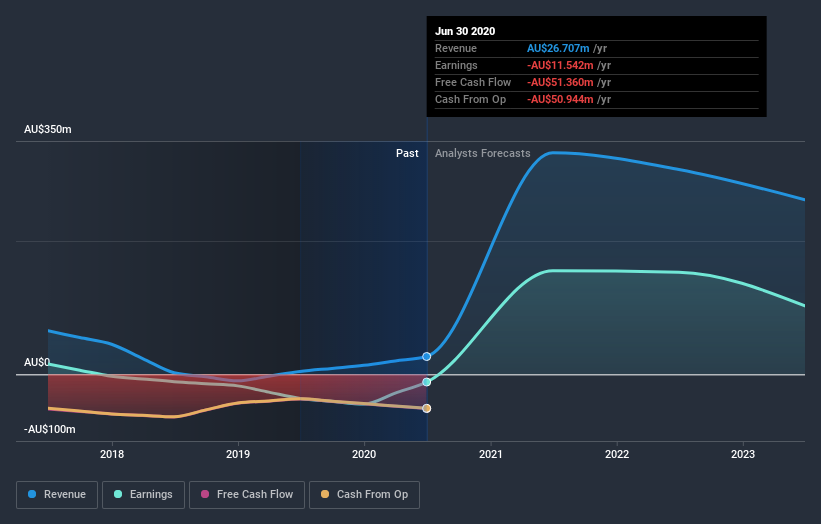Toggle the Cash From Op legend button
821x524 pixels.
coord(364,495)
